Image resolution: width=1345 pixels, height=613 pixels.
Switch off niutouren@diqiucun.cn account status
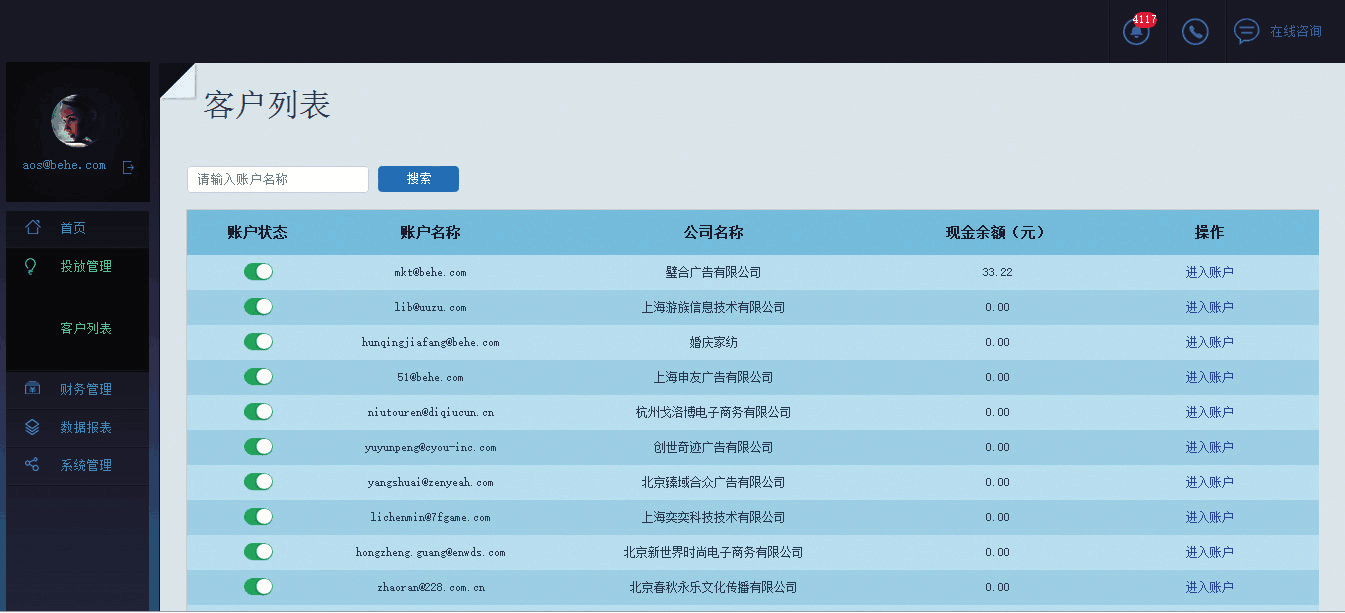click(x=258, y=412)
